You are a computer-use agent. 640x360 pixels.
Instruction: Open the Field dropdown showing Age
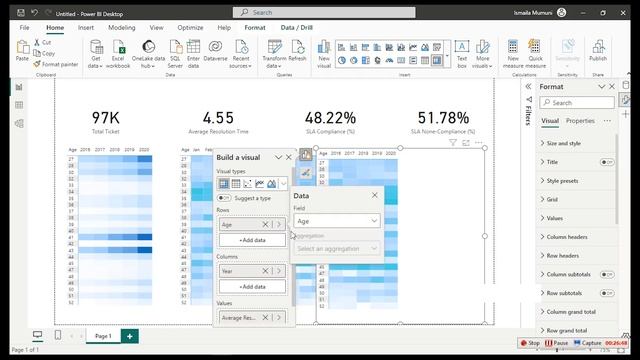(x=337, y=221)
